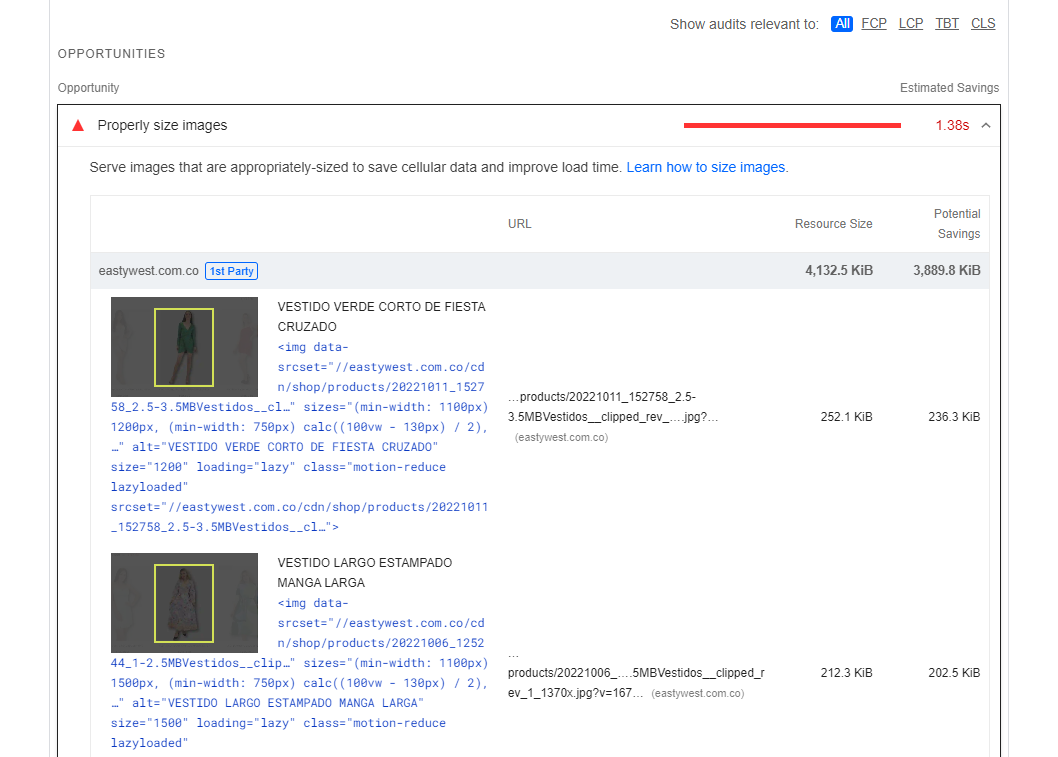1058x757 pixels.
Task: Filter audits by LCP
Action: click(910, 24)
